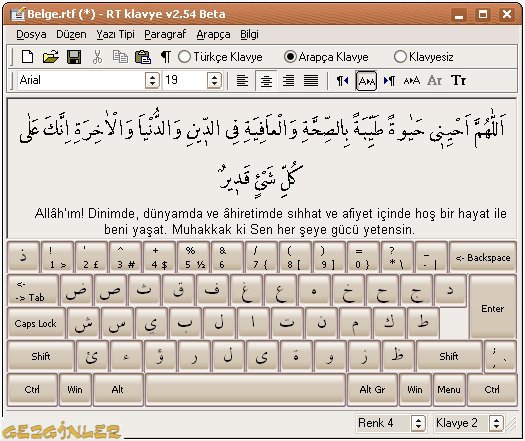Click the Turkish translation text starting with Allâh'ım

pos(270,222)
